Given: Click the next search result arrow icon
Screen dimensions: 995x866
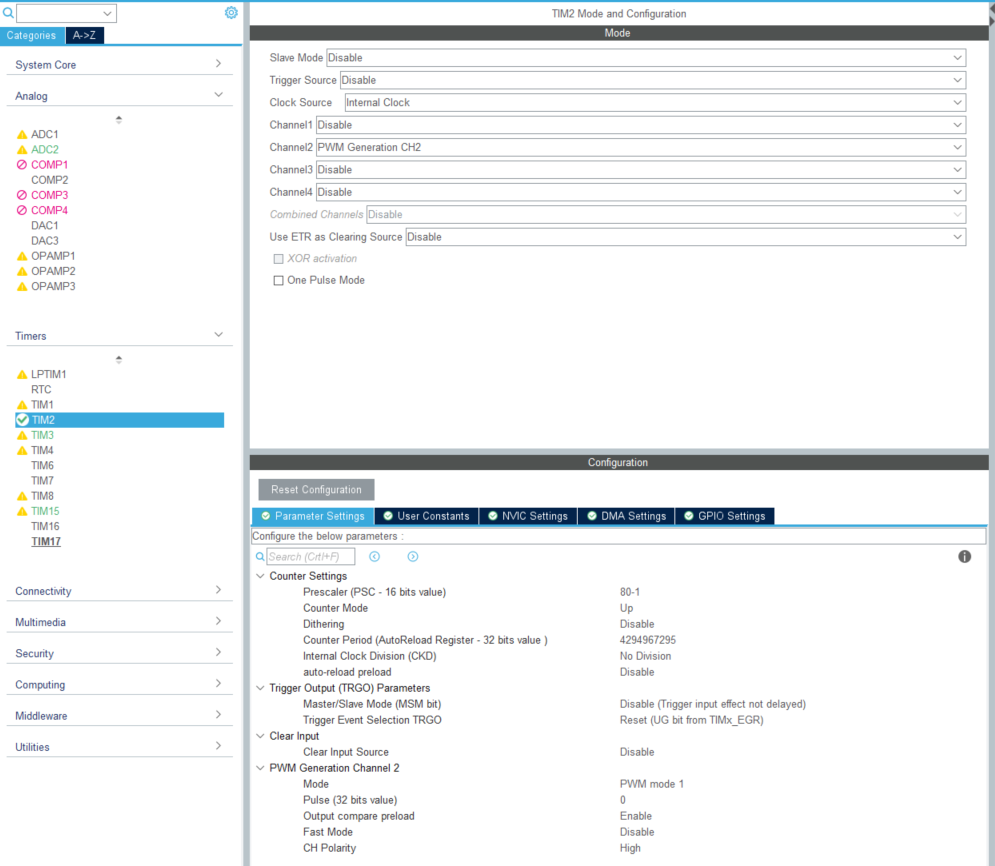Looking at the screenshot, I should click(x=412, y=556).
